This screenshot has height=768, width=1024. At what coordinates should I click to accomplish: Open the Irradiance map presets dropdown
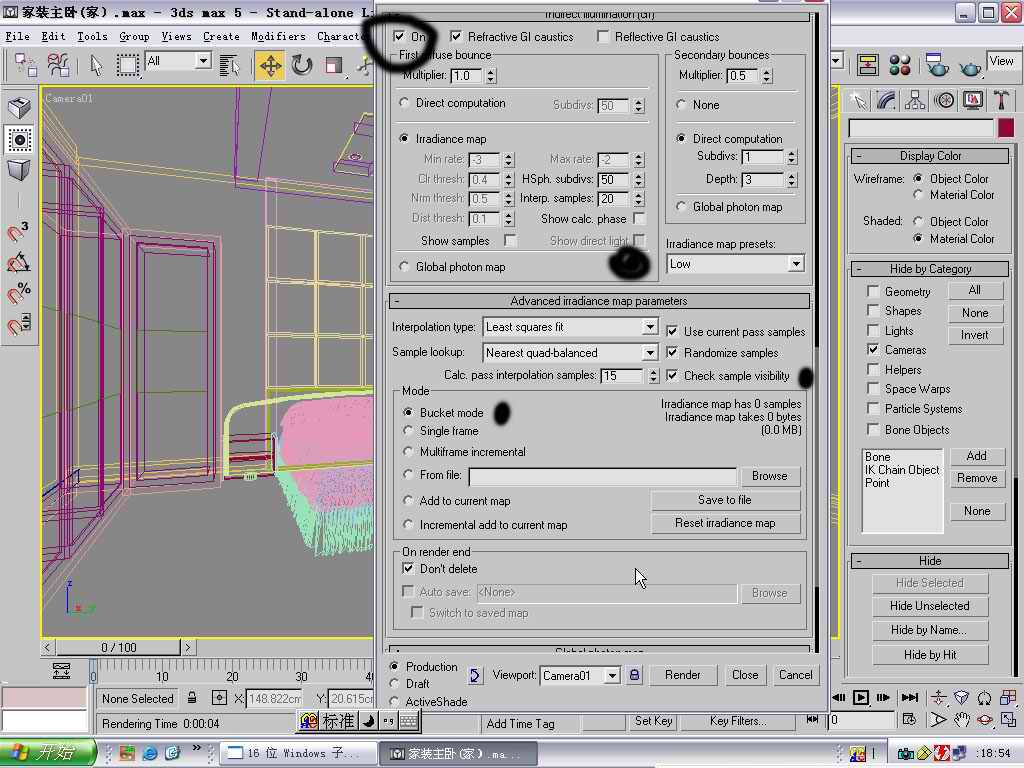(795, 264)
